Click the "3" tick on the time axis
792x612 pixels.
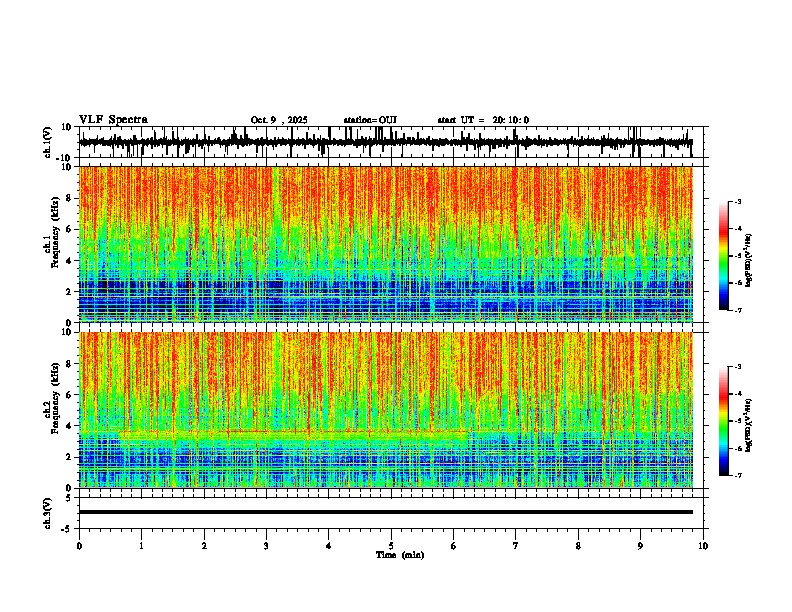[x=266, y=546]
